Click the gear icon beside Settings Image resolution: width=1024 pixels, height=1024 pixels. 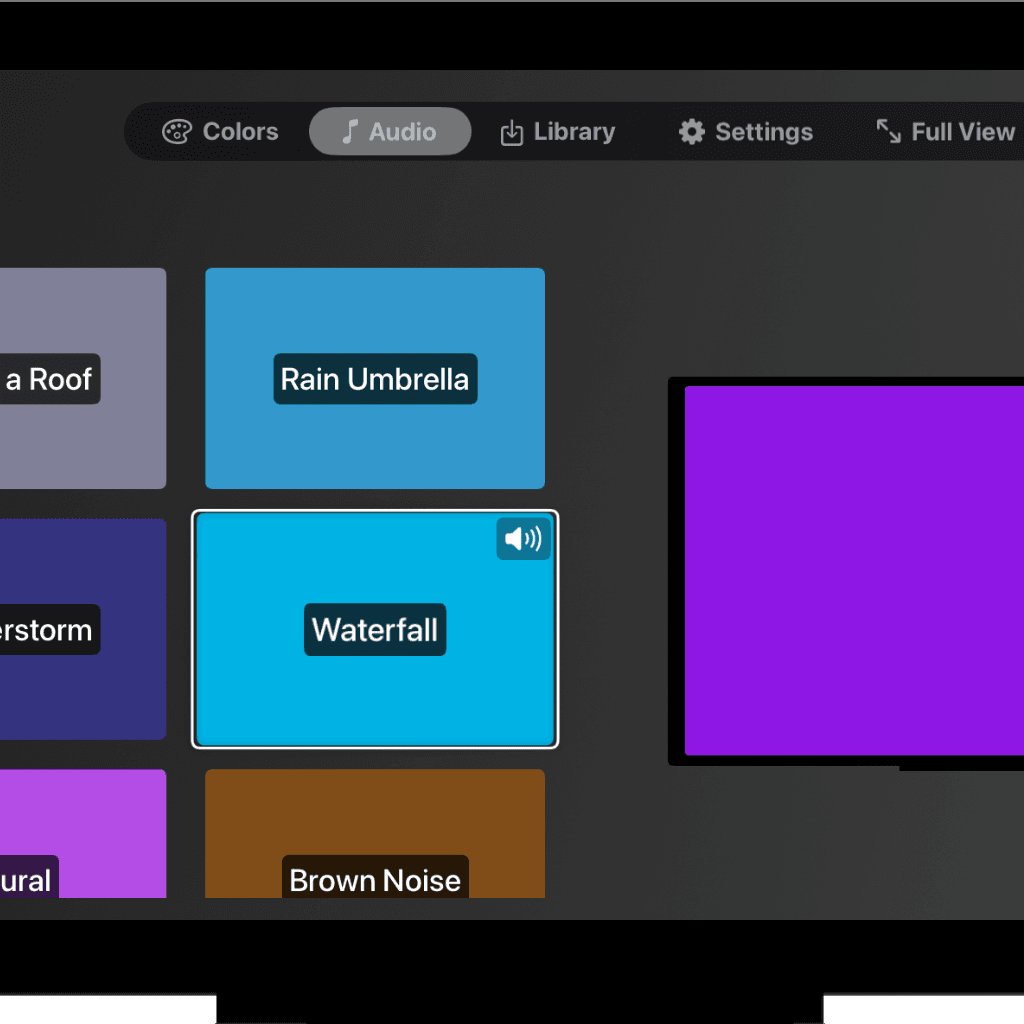pyautogui.click(x=691, y=132)
